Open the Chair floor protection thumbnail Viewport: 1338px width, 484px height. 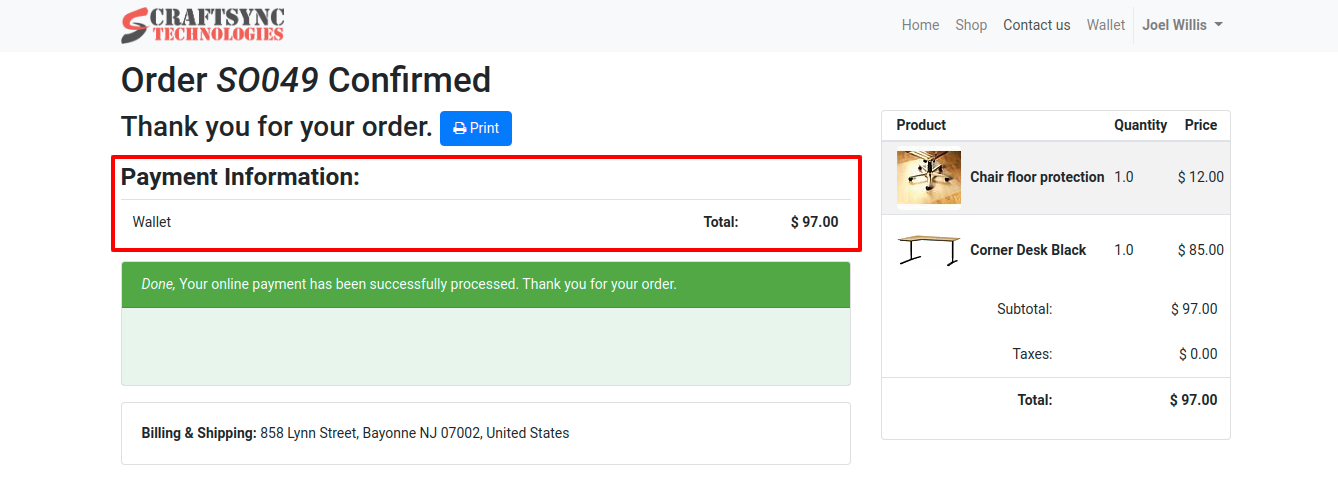click(928, 177)
